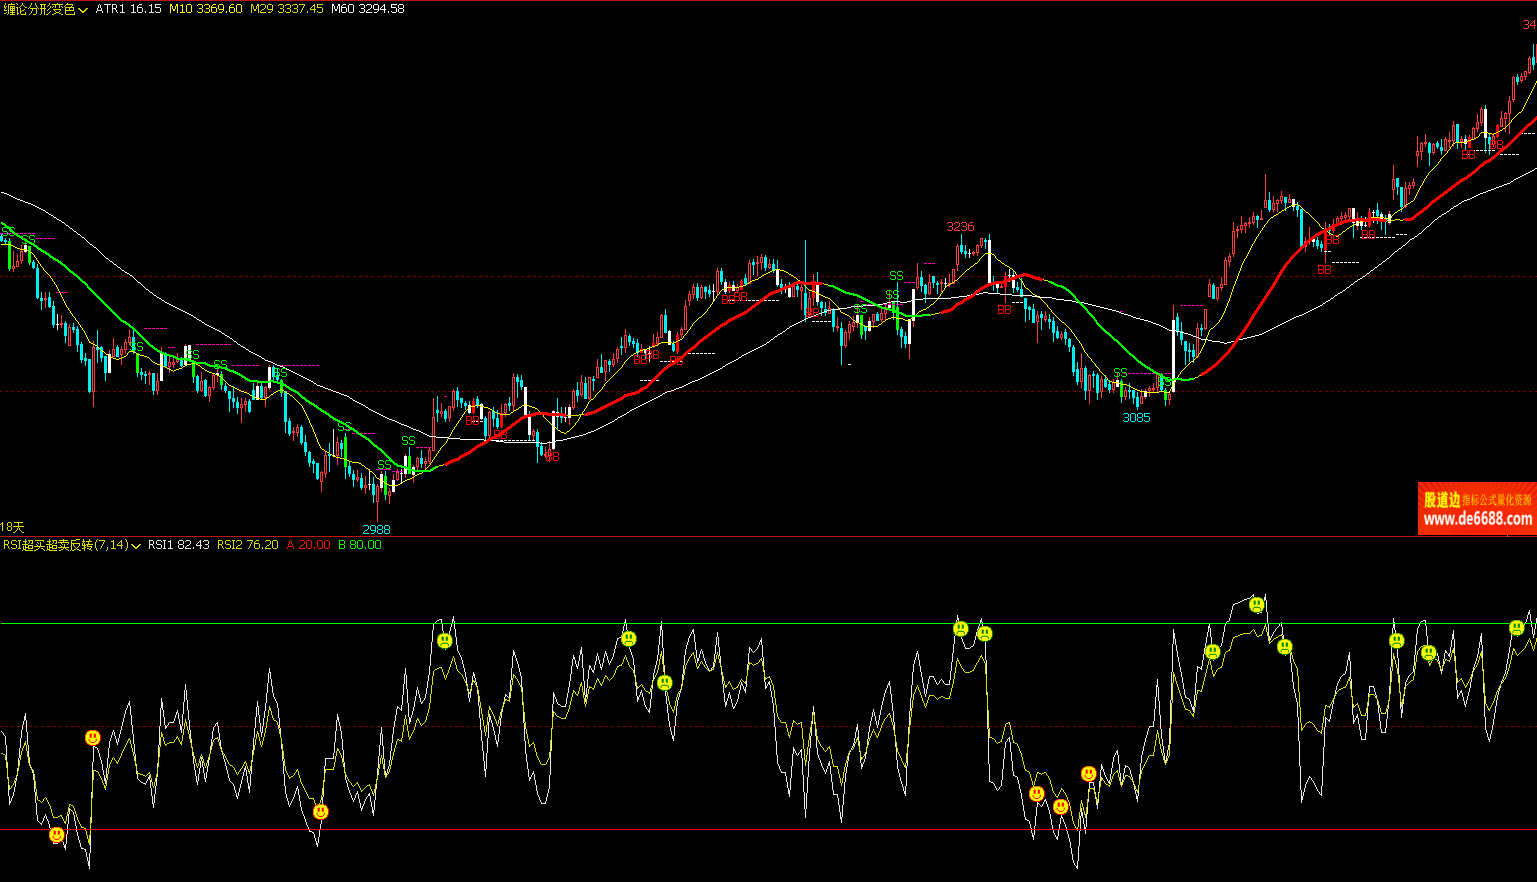Click the 18天 period label
The height and width of the screenshot is (882, 1537).
tap(12, 527)
